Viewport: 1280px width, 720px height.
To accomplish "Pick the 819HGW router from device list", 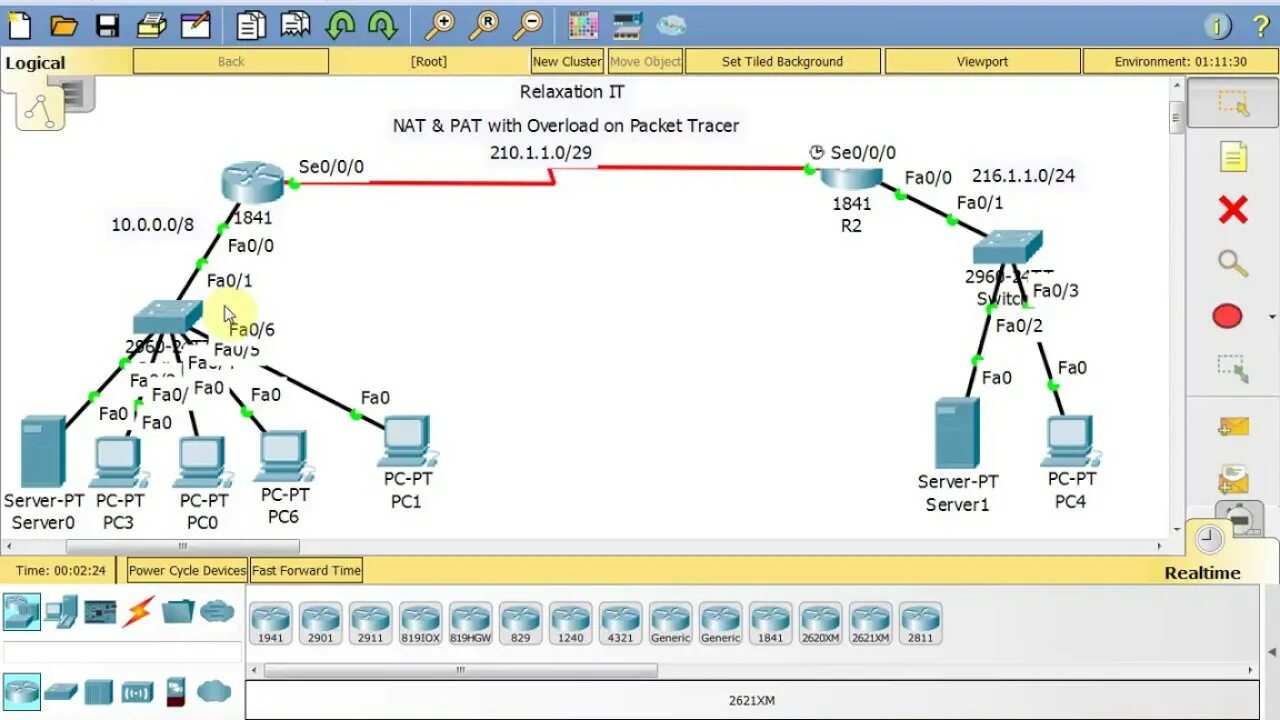I will coord(470,623).
